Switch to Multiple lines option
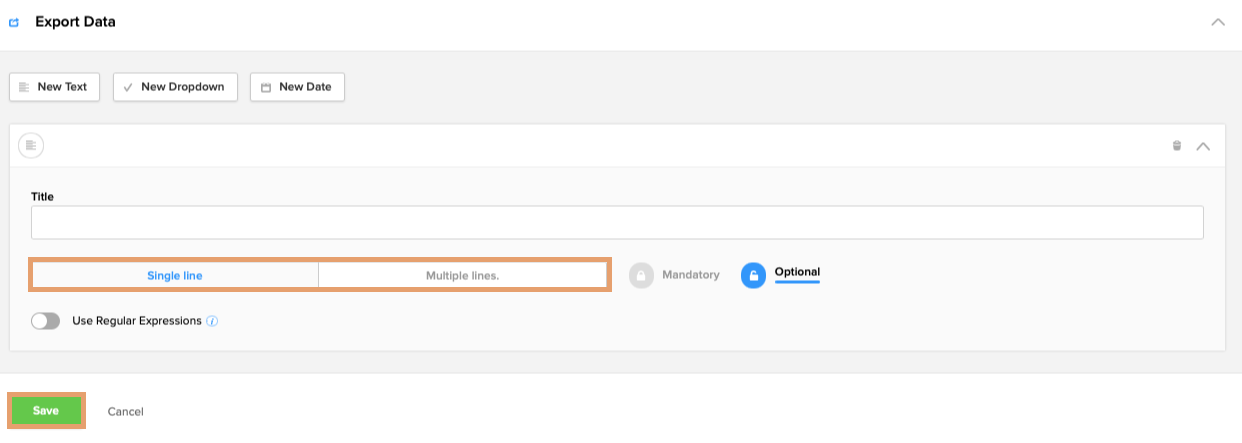The image size is (1242, 443). pos(462,275)
